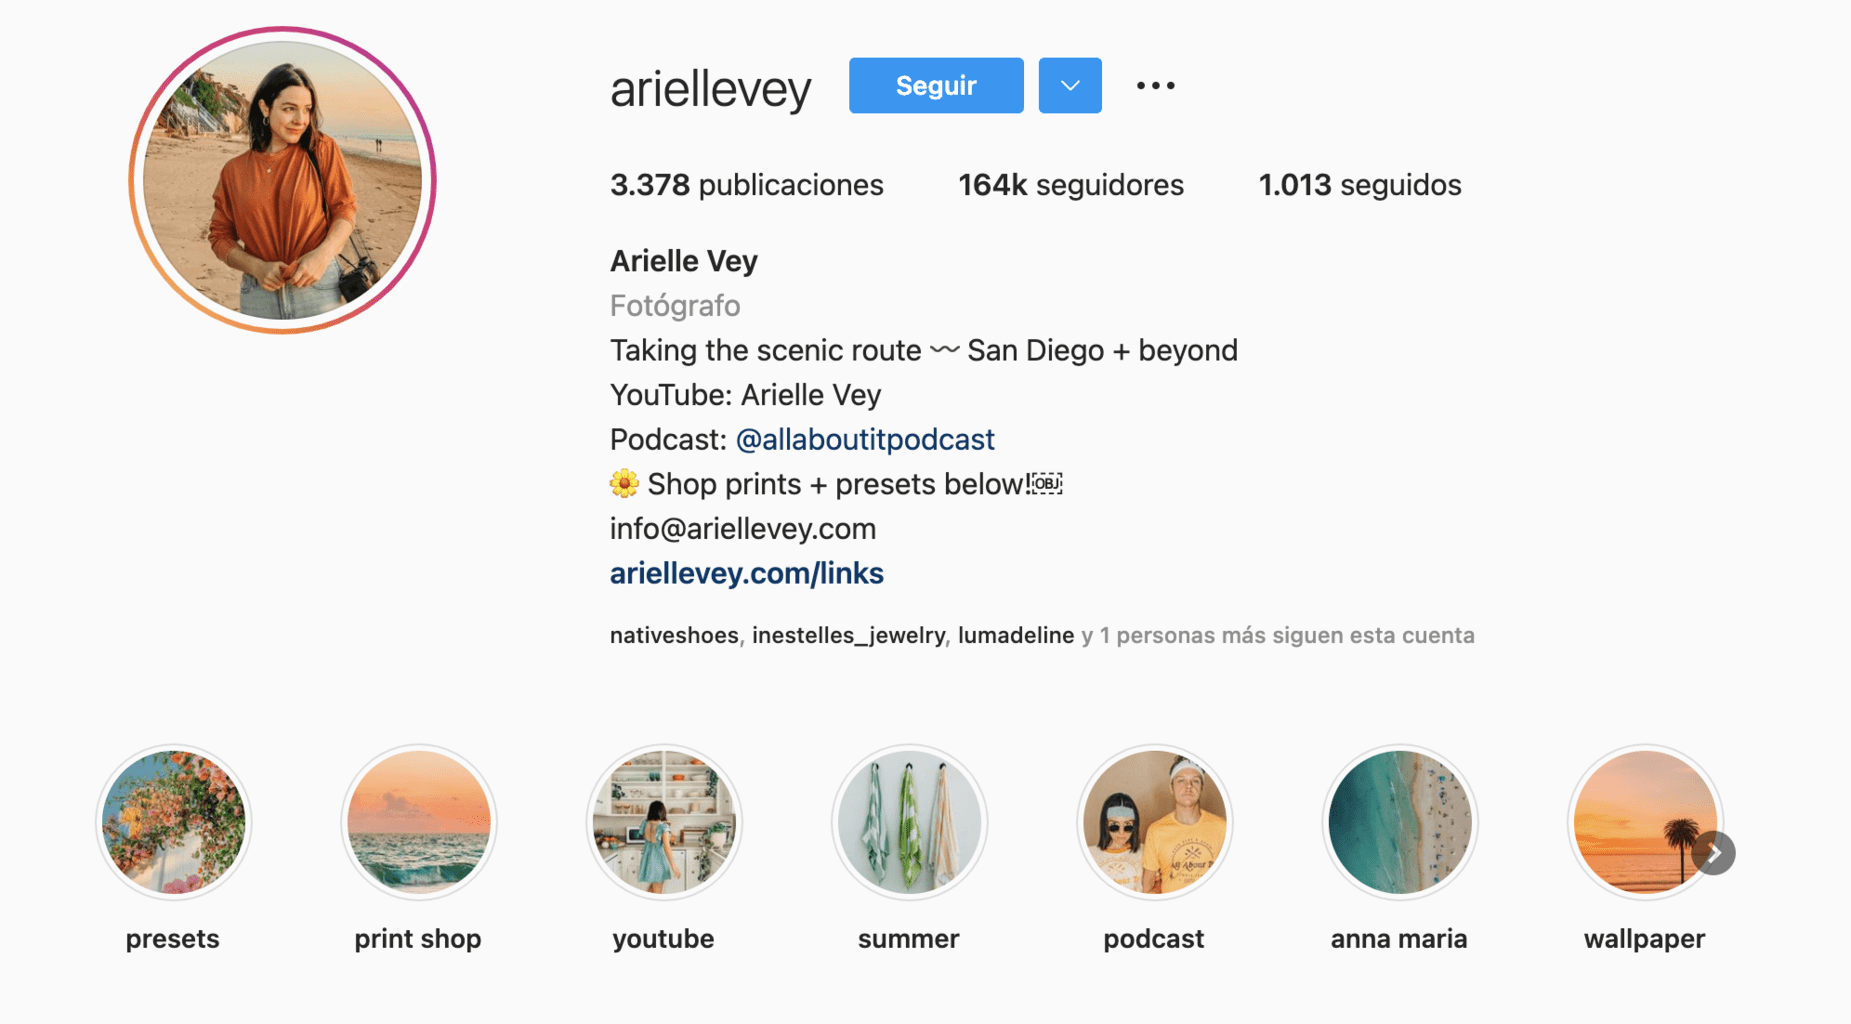
Task: Open nativeshoes mutual follower profile
Action: pos(674,635)
